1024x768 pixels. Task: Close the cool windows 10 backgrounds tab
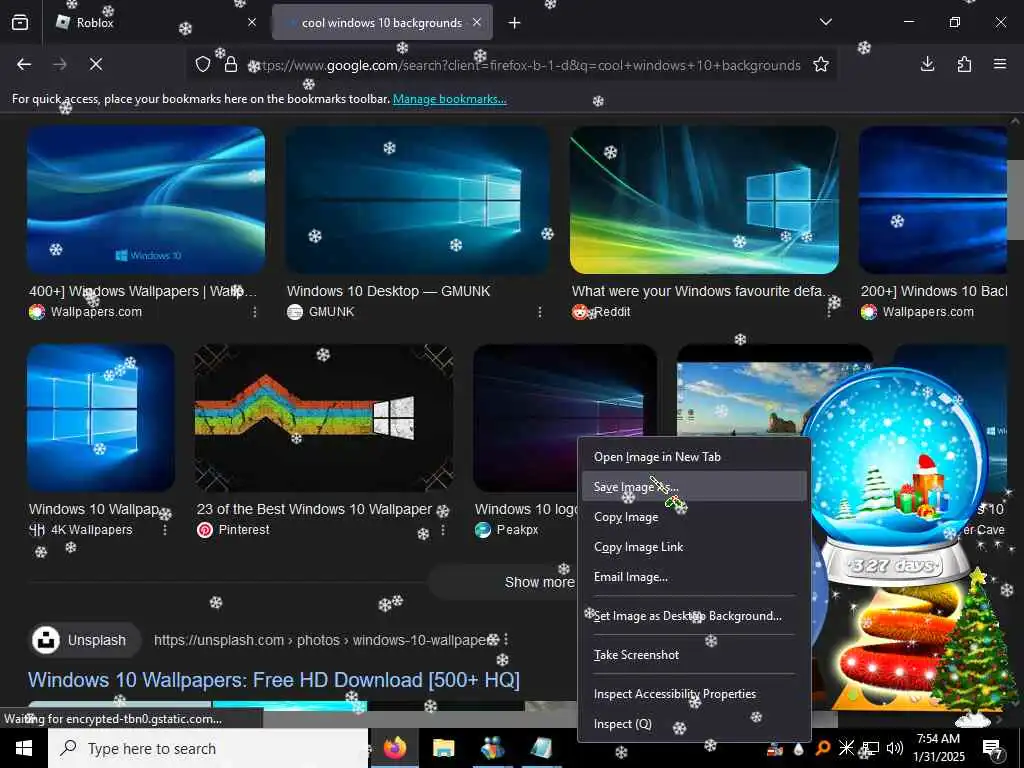click(477, 22)
